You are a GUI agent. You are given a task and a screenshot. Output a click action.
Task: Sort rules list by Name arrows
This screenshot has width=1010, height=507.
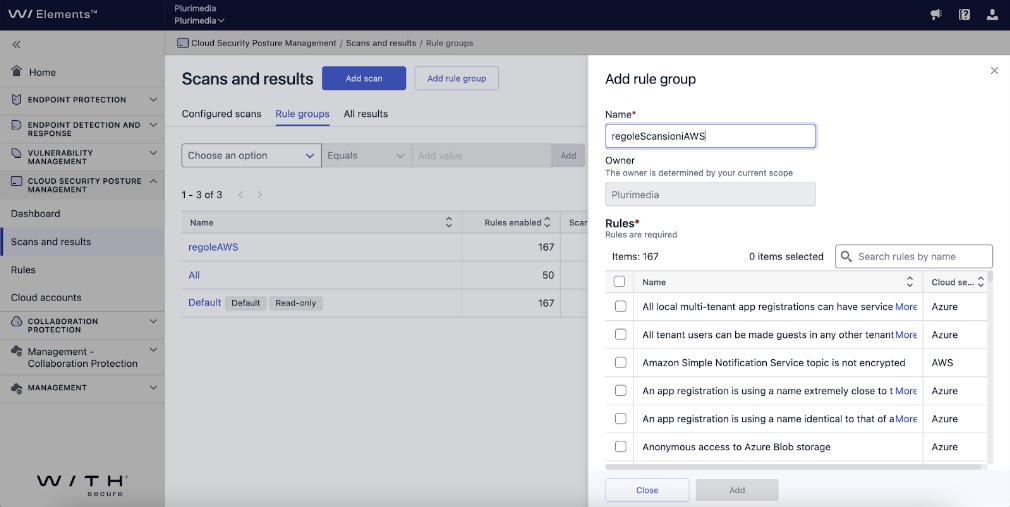[910, 282]
